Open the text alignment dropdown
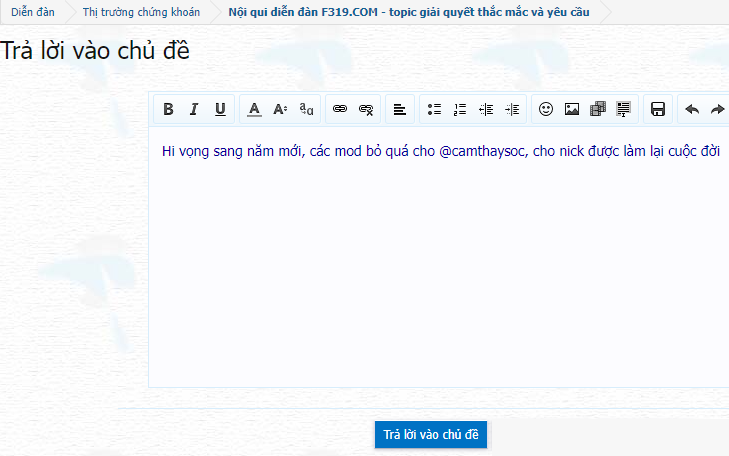This screenshot has width=729, height=456. tap(399, 109)
